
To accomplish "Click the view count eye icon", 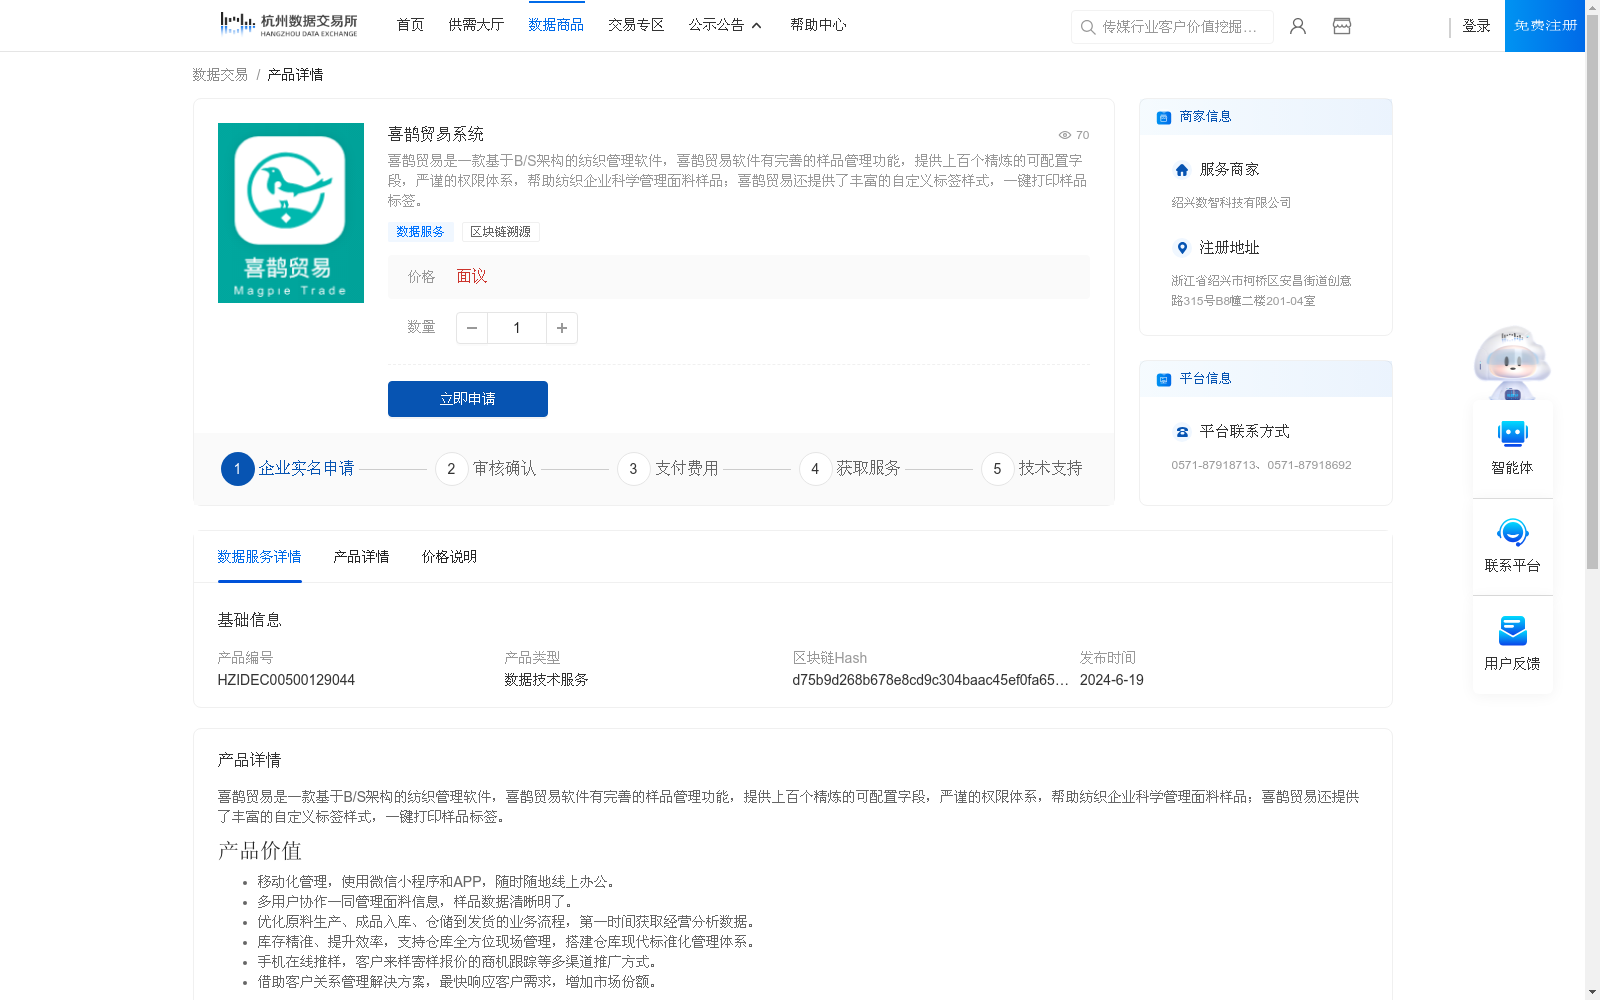I will coord(1065,135).
